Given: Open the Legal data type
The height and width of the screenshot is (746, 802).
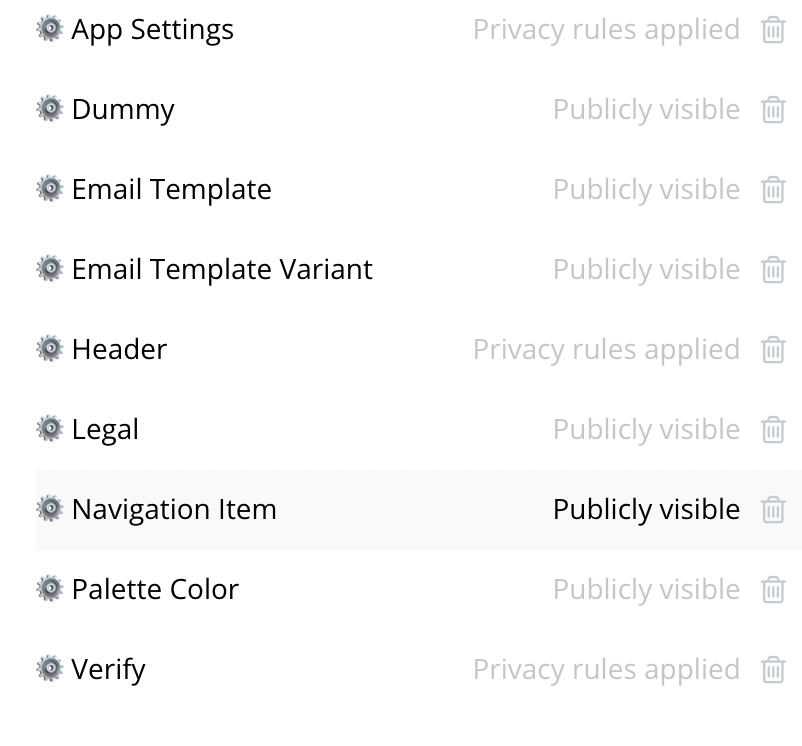Looking at the screenshot, I should click(x=105, y=429).
